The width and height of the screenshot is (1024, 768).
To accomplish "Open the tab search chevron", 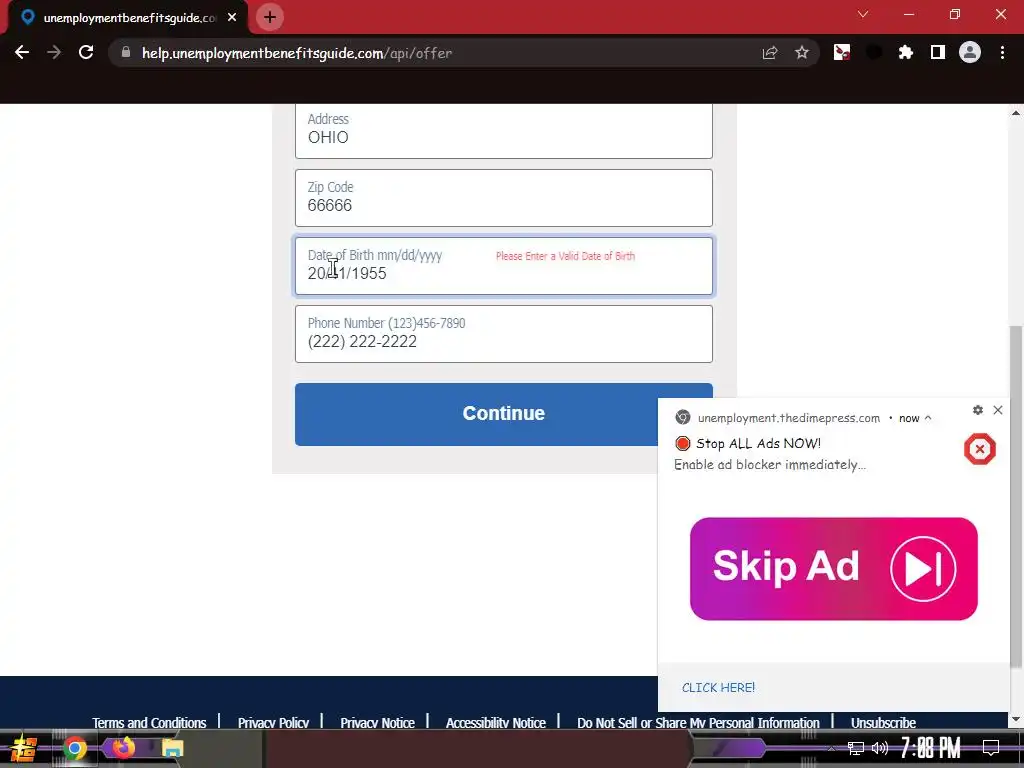I will tap(863, 14).
